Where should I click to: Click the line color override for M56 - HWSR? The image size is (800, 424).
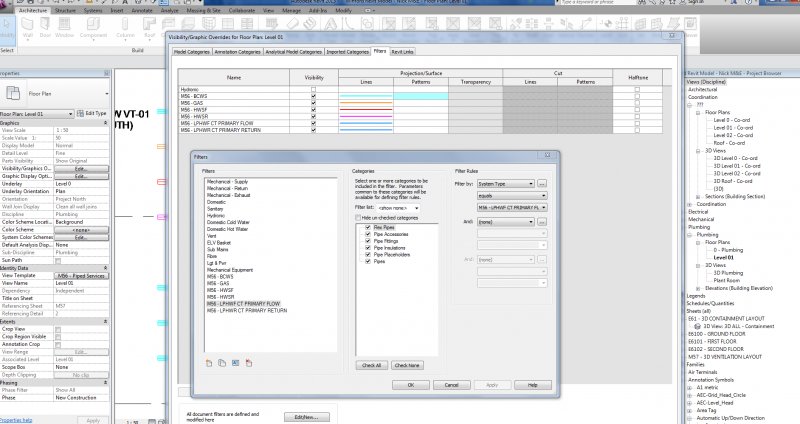click(x=366, y=116)
